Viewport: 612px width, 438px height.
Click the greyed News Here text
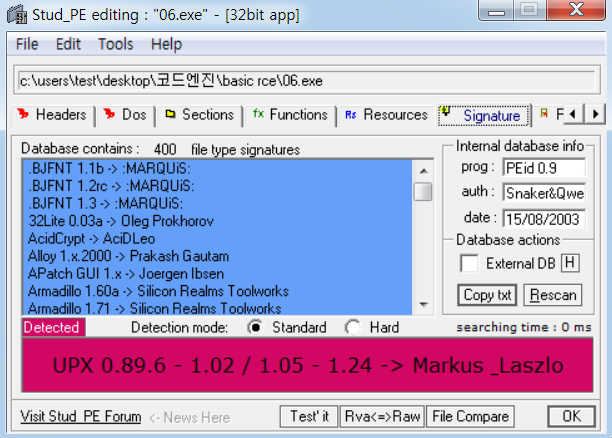pyautogui.click(x=190, y=418)
